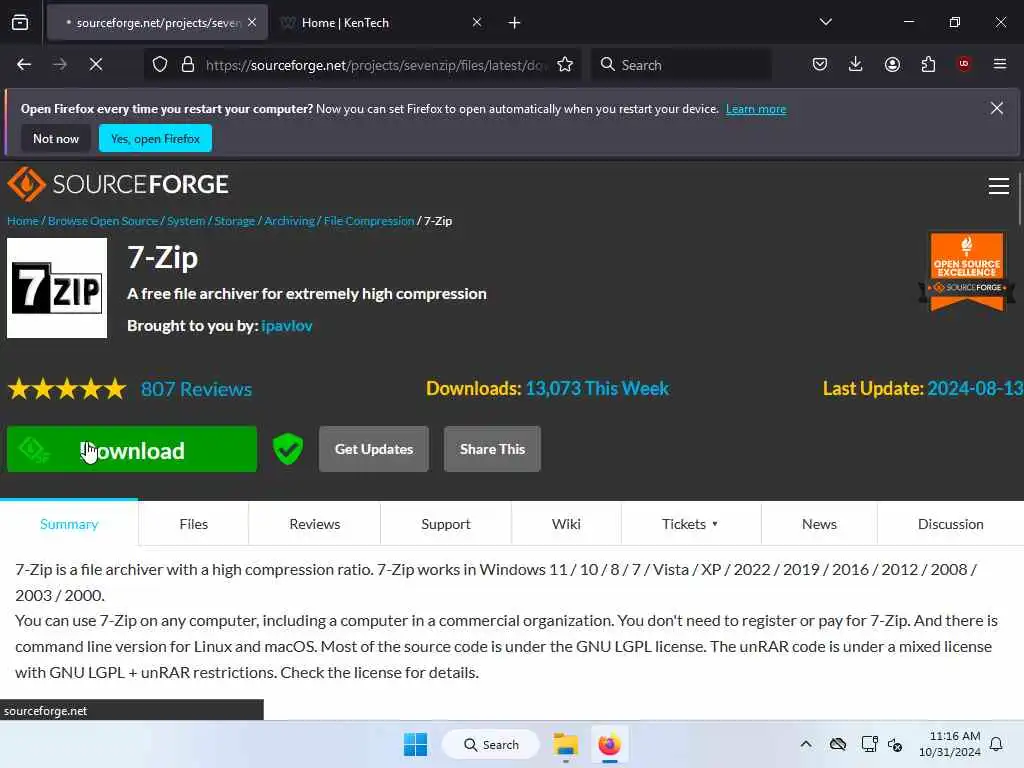Screen dimensions: 1024x768
Task: Open a new tab
Action: click(515, 23)
